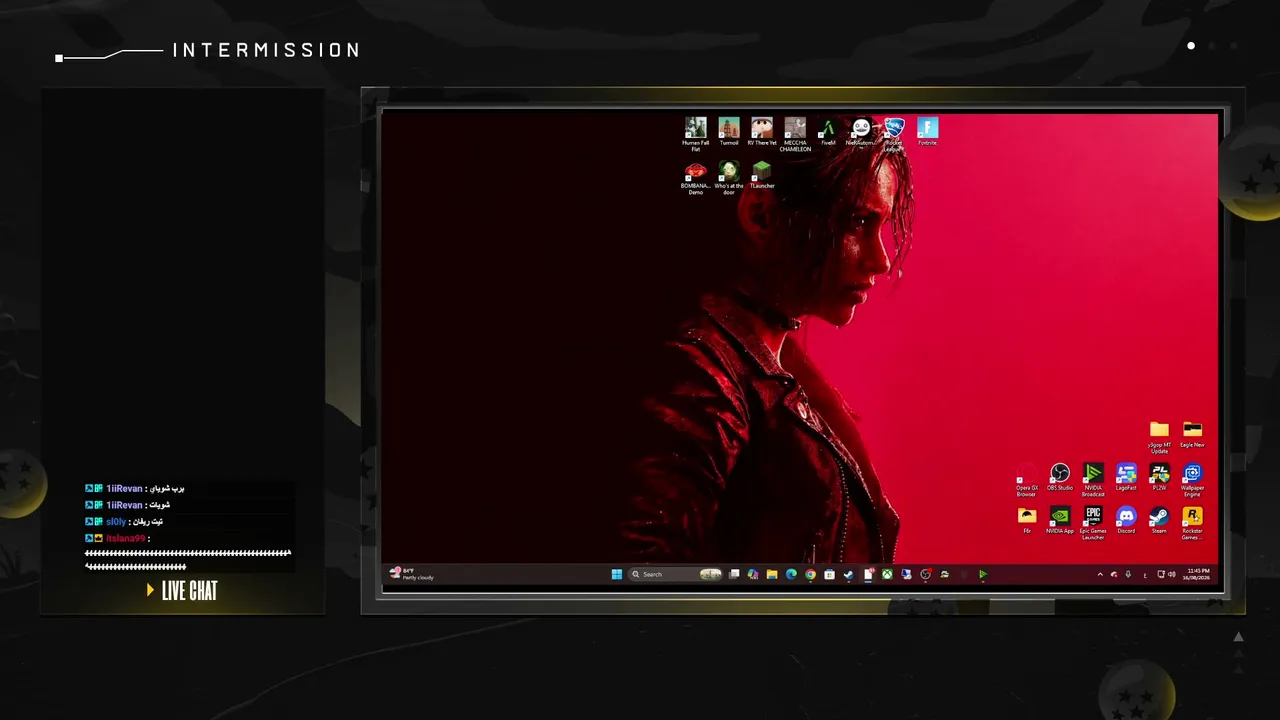Launch Microsoft Edge from the taskbar

tap(791, 574)
